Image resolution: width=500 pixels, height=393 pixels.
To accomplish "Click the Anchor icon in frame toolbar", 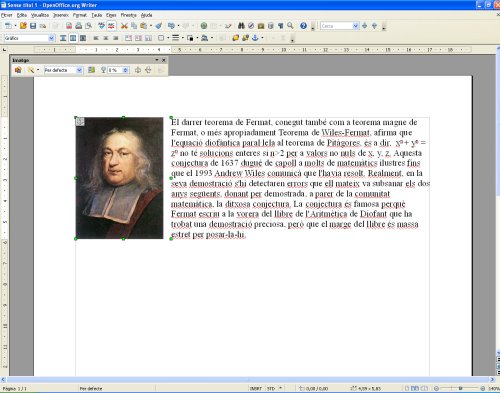I will coord(255,38).
